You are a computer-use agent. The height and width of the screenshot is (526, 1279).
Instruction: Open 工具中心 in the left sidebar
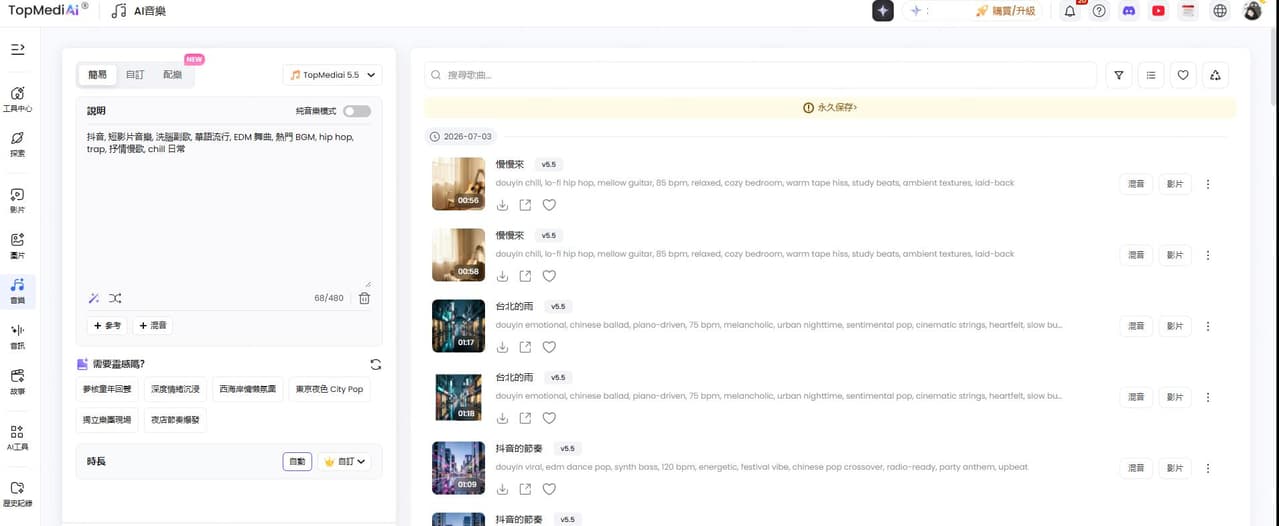point(17,98)
